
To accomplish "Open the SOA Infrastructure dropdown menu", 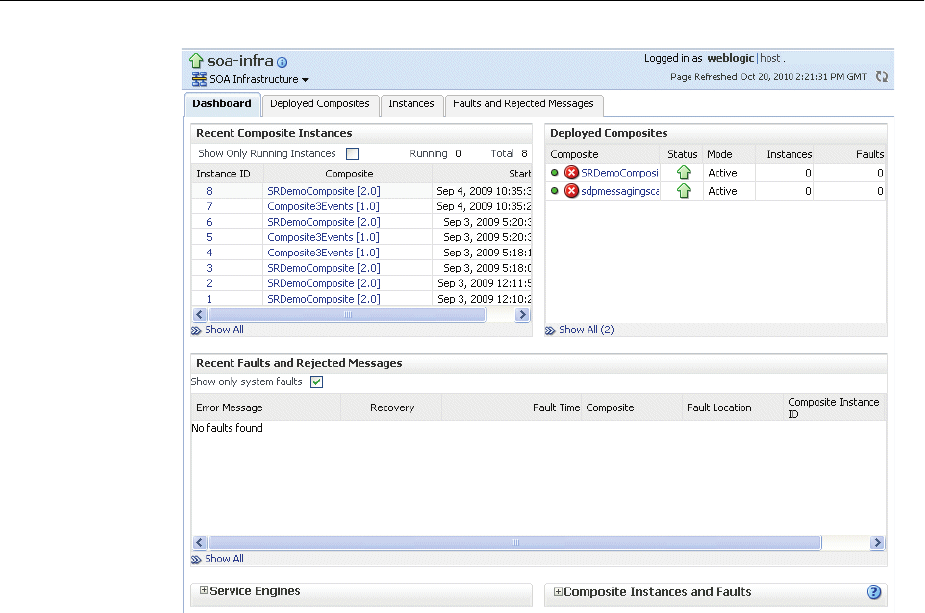I will coord(305,79).
